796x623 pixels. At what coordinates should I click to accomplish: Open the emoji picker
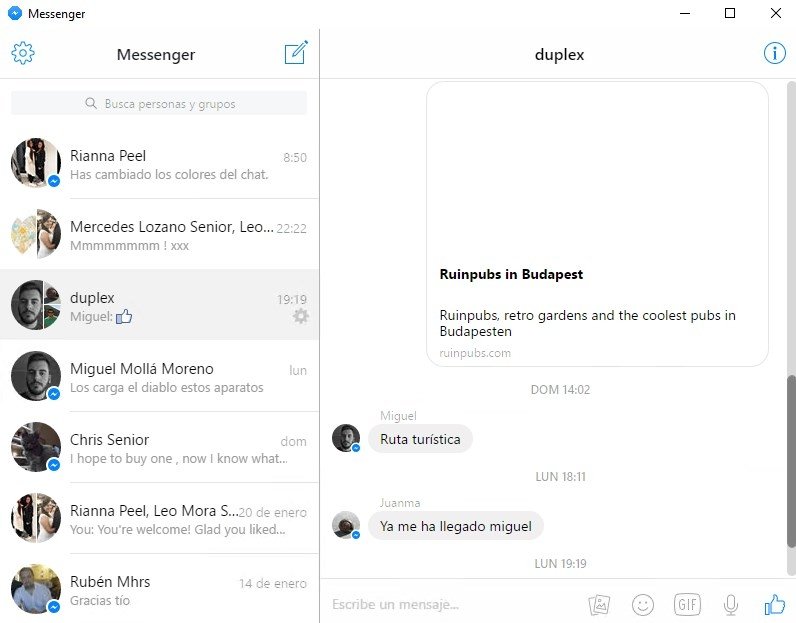tap(643, 604)
